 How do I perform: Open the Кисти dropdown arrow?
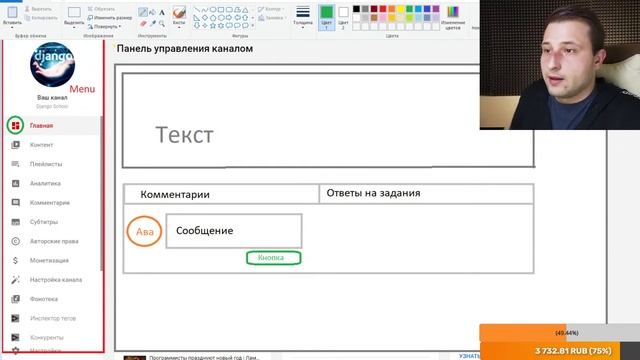coord(179,27)
